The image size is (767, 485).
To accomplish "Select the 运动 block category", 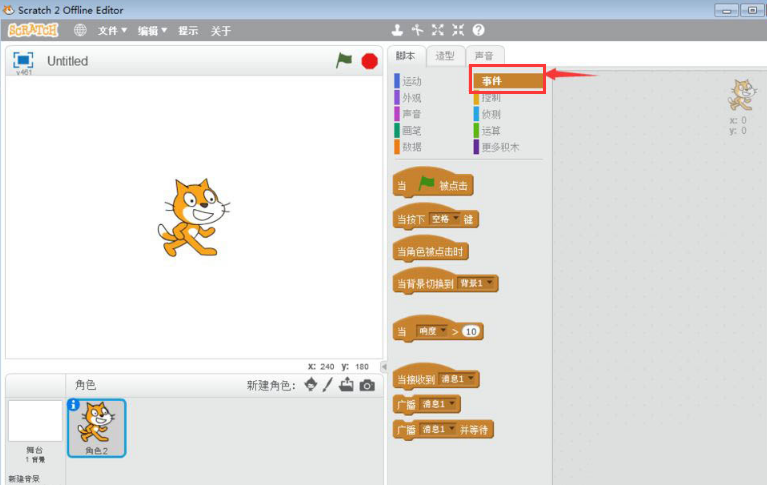I will 408,81.
